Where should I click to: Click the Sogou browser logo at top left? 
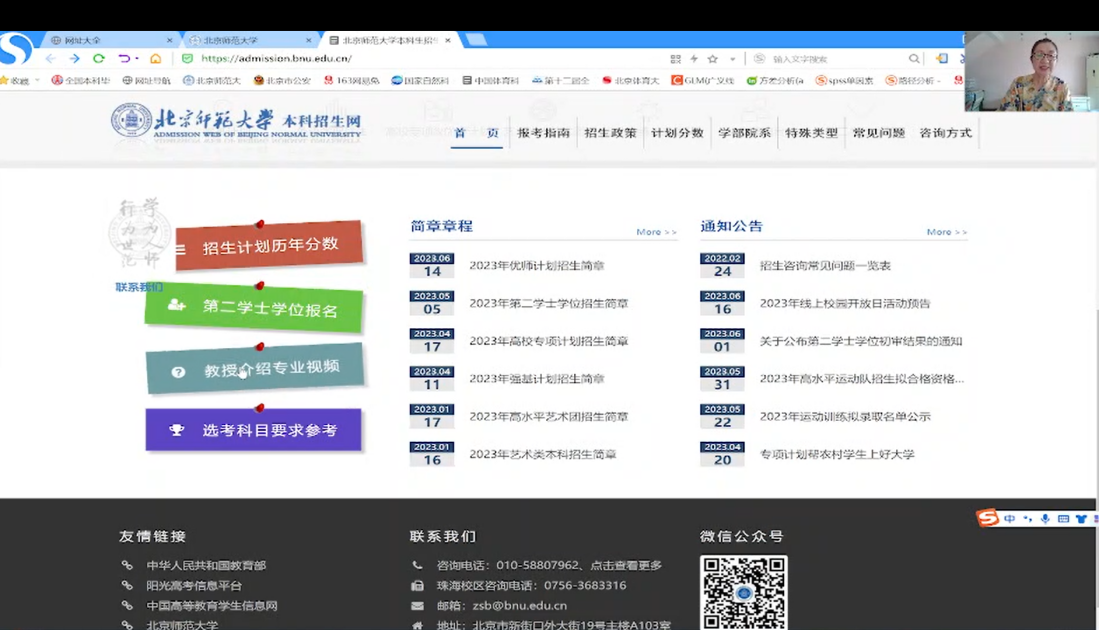point(16,48)
